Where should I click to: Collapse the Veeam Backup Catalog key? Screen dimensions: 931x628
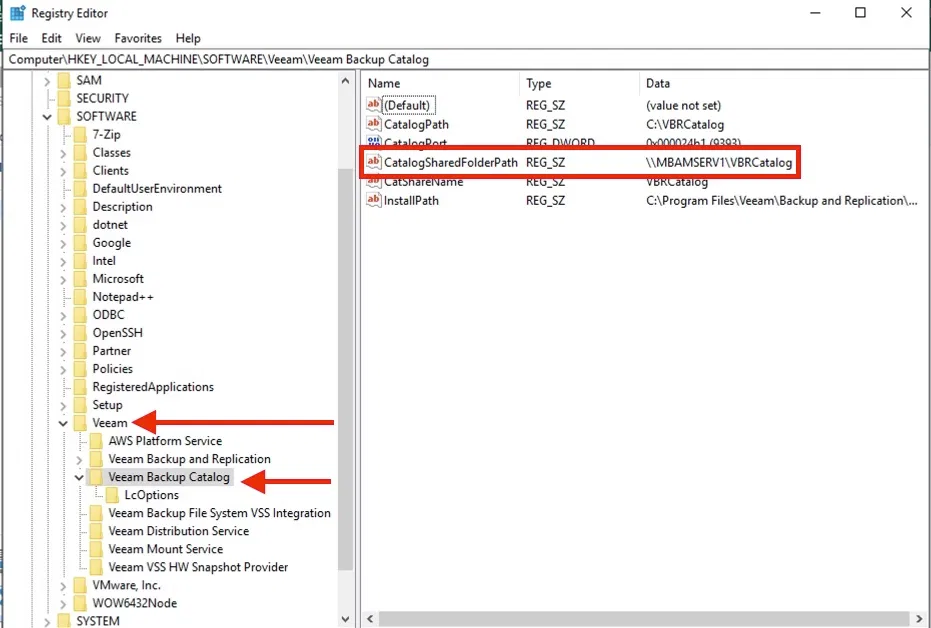pyautogui.click(x=80, y=478)
